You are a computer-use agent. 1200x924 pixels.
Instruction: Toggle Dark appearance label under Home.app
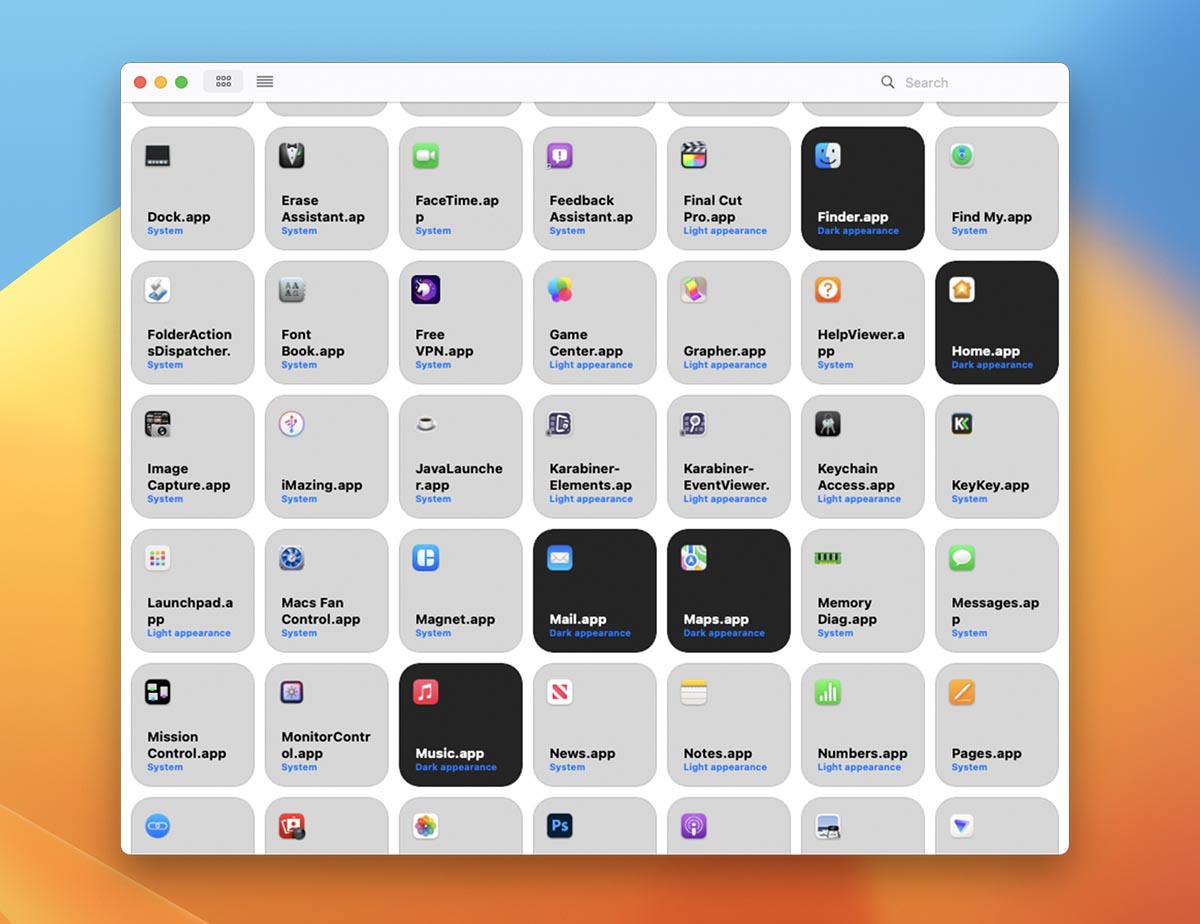[x=991, y=365]
